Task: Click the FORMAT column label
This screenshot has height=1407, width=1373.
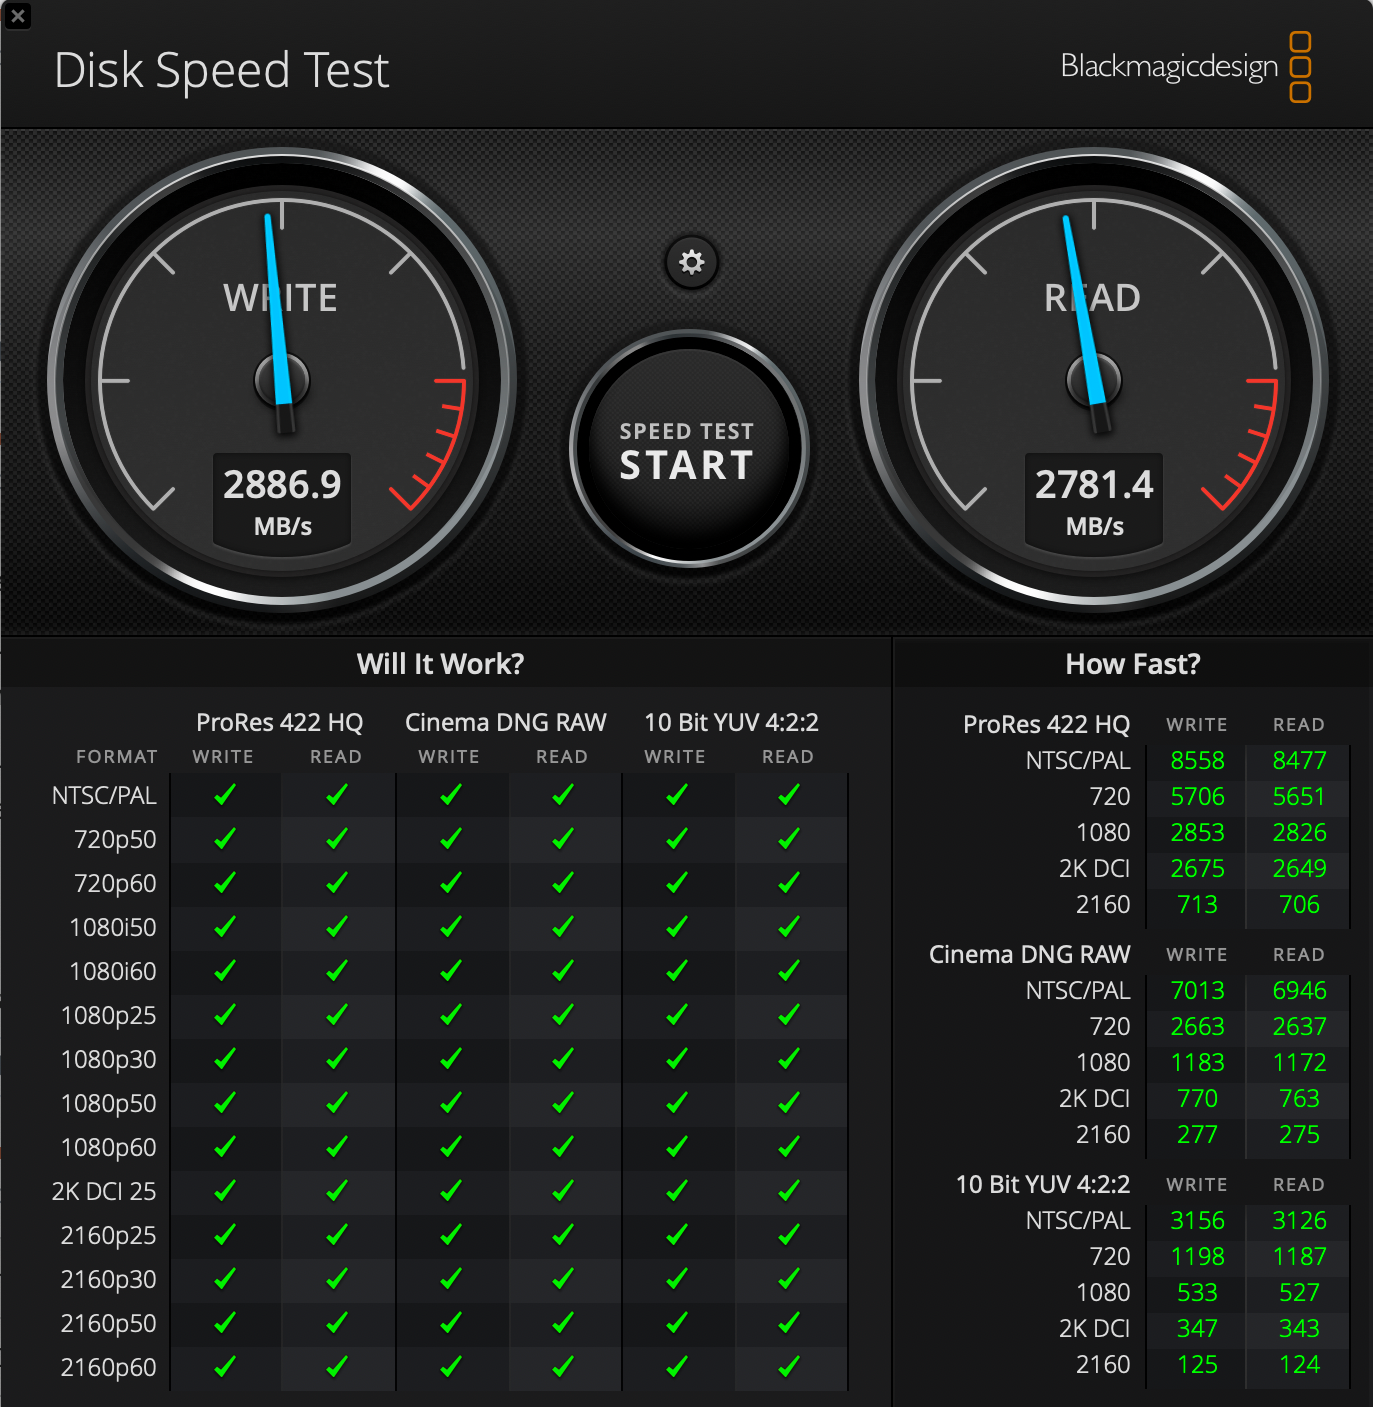Action: (117, 757)
